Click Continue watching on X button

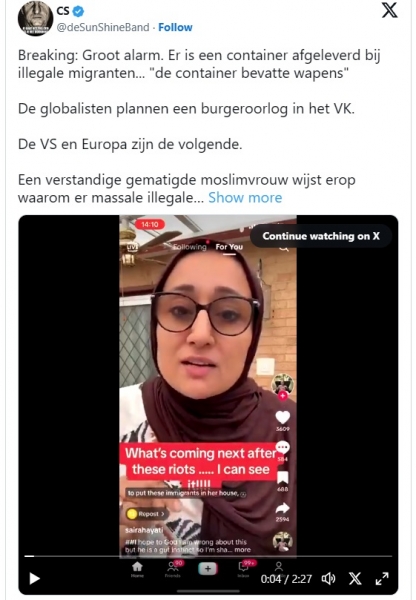point(321,236)
